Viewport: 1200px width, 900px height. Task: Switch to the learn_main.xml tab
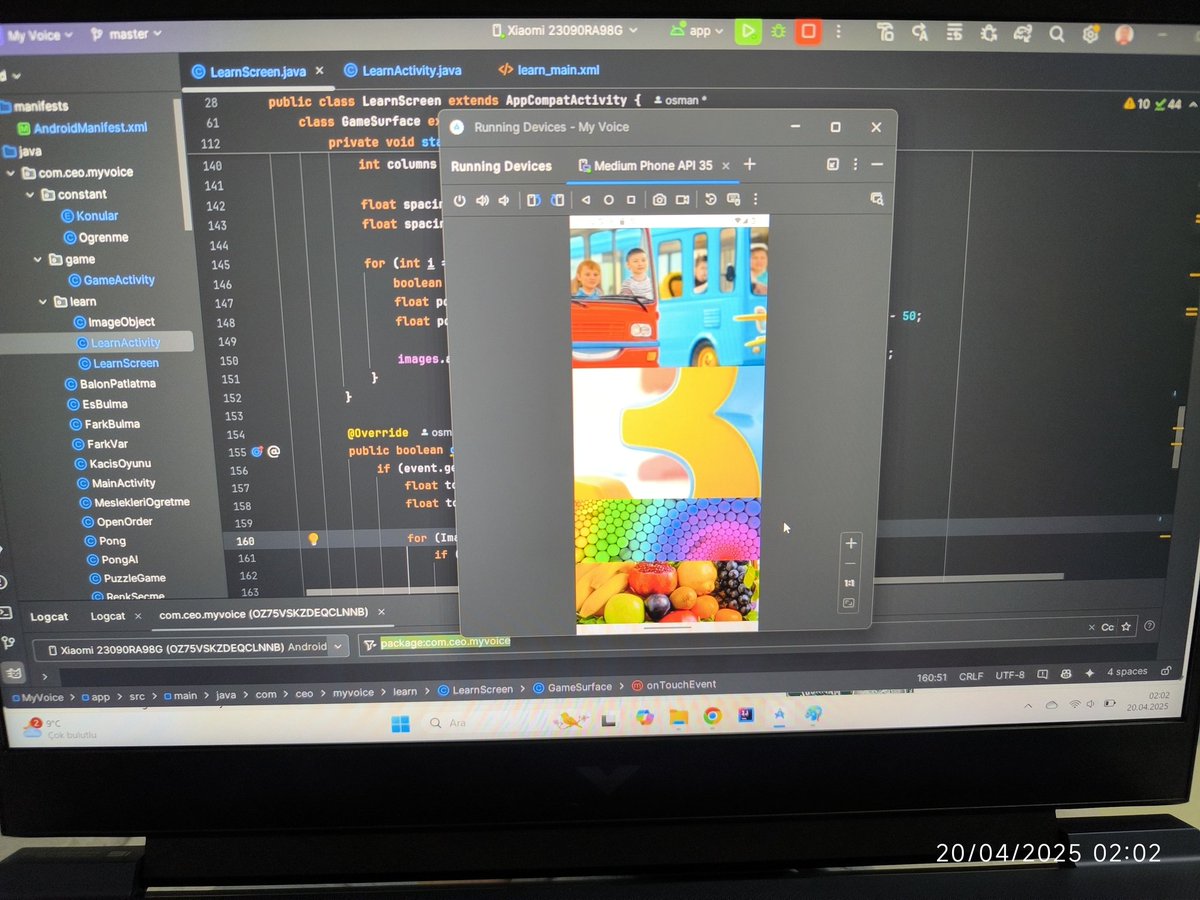[549, 71]
